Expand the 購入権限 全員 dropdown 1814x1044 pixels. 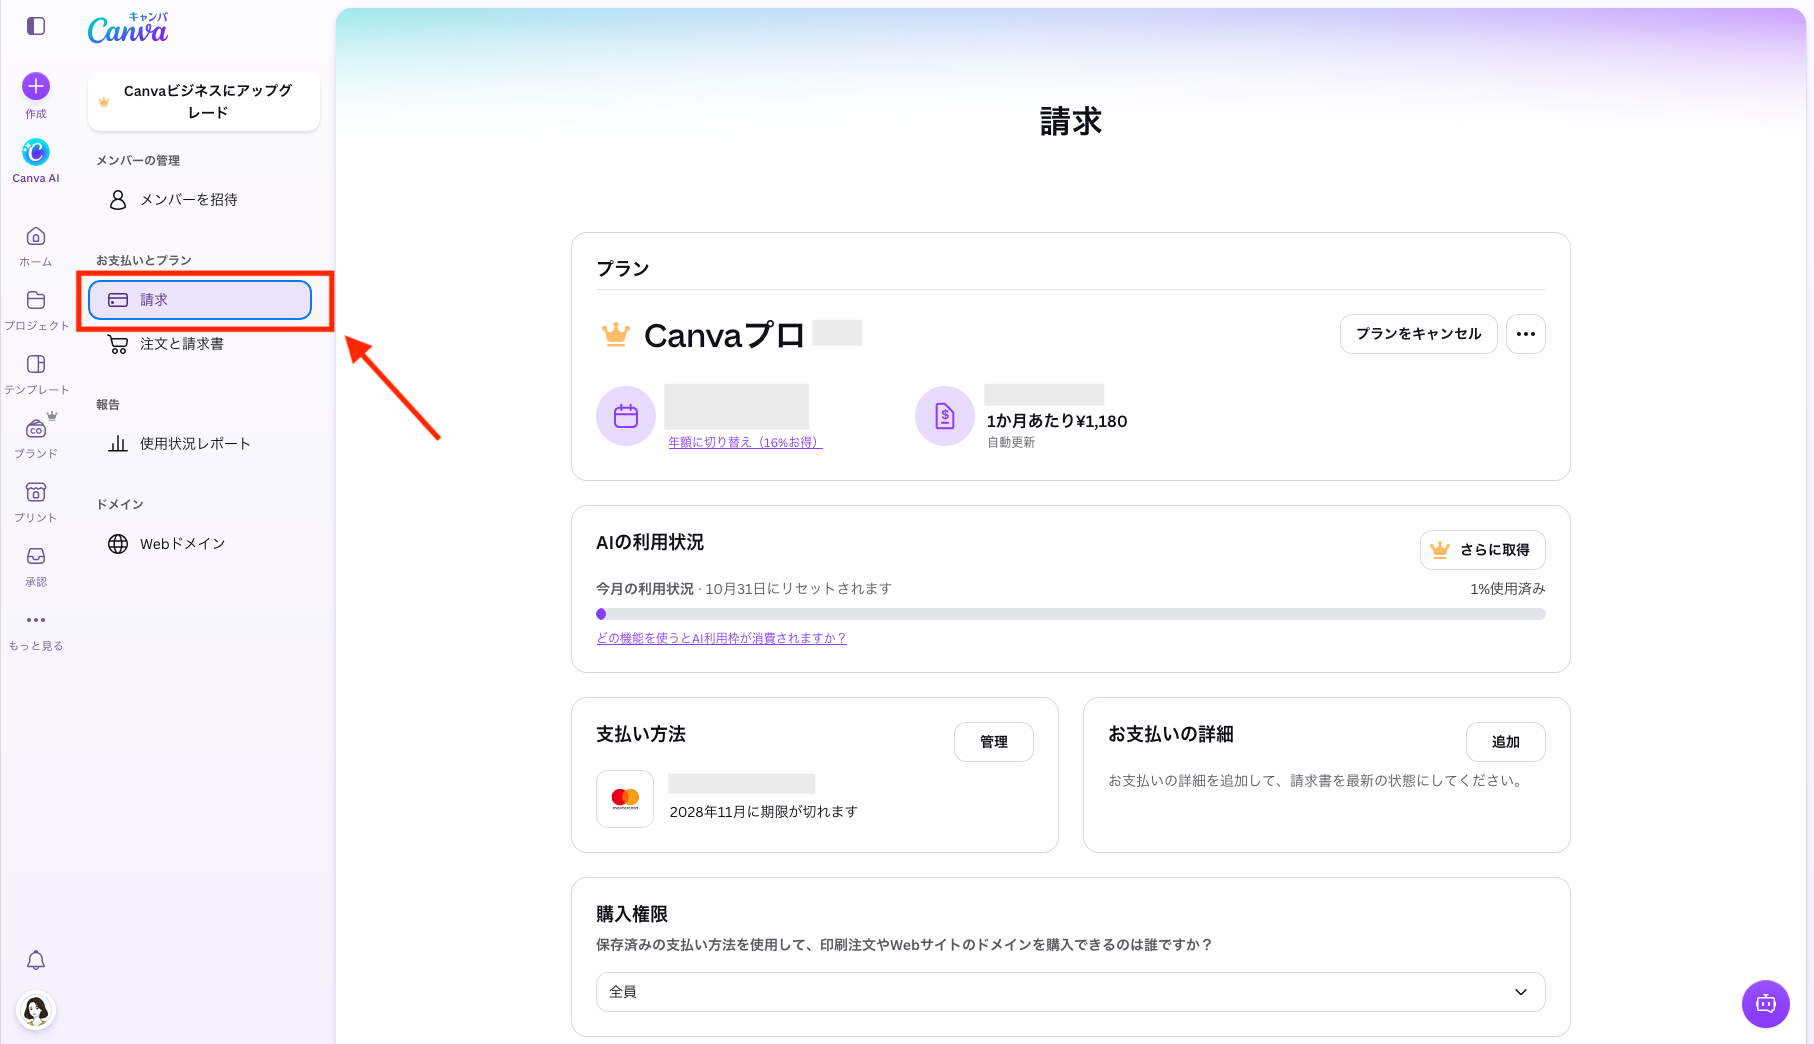(1071, 992)
